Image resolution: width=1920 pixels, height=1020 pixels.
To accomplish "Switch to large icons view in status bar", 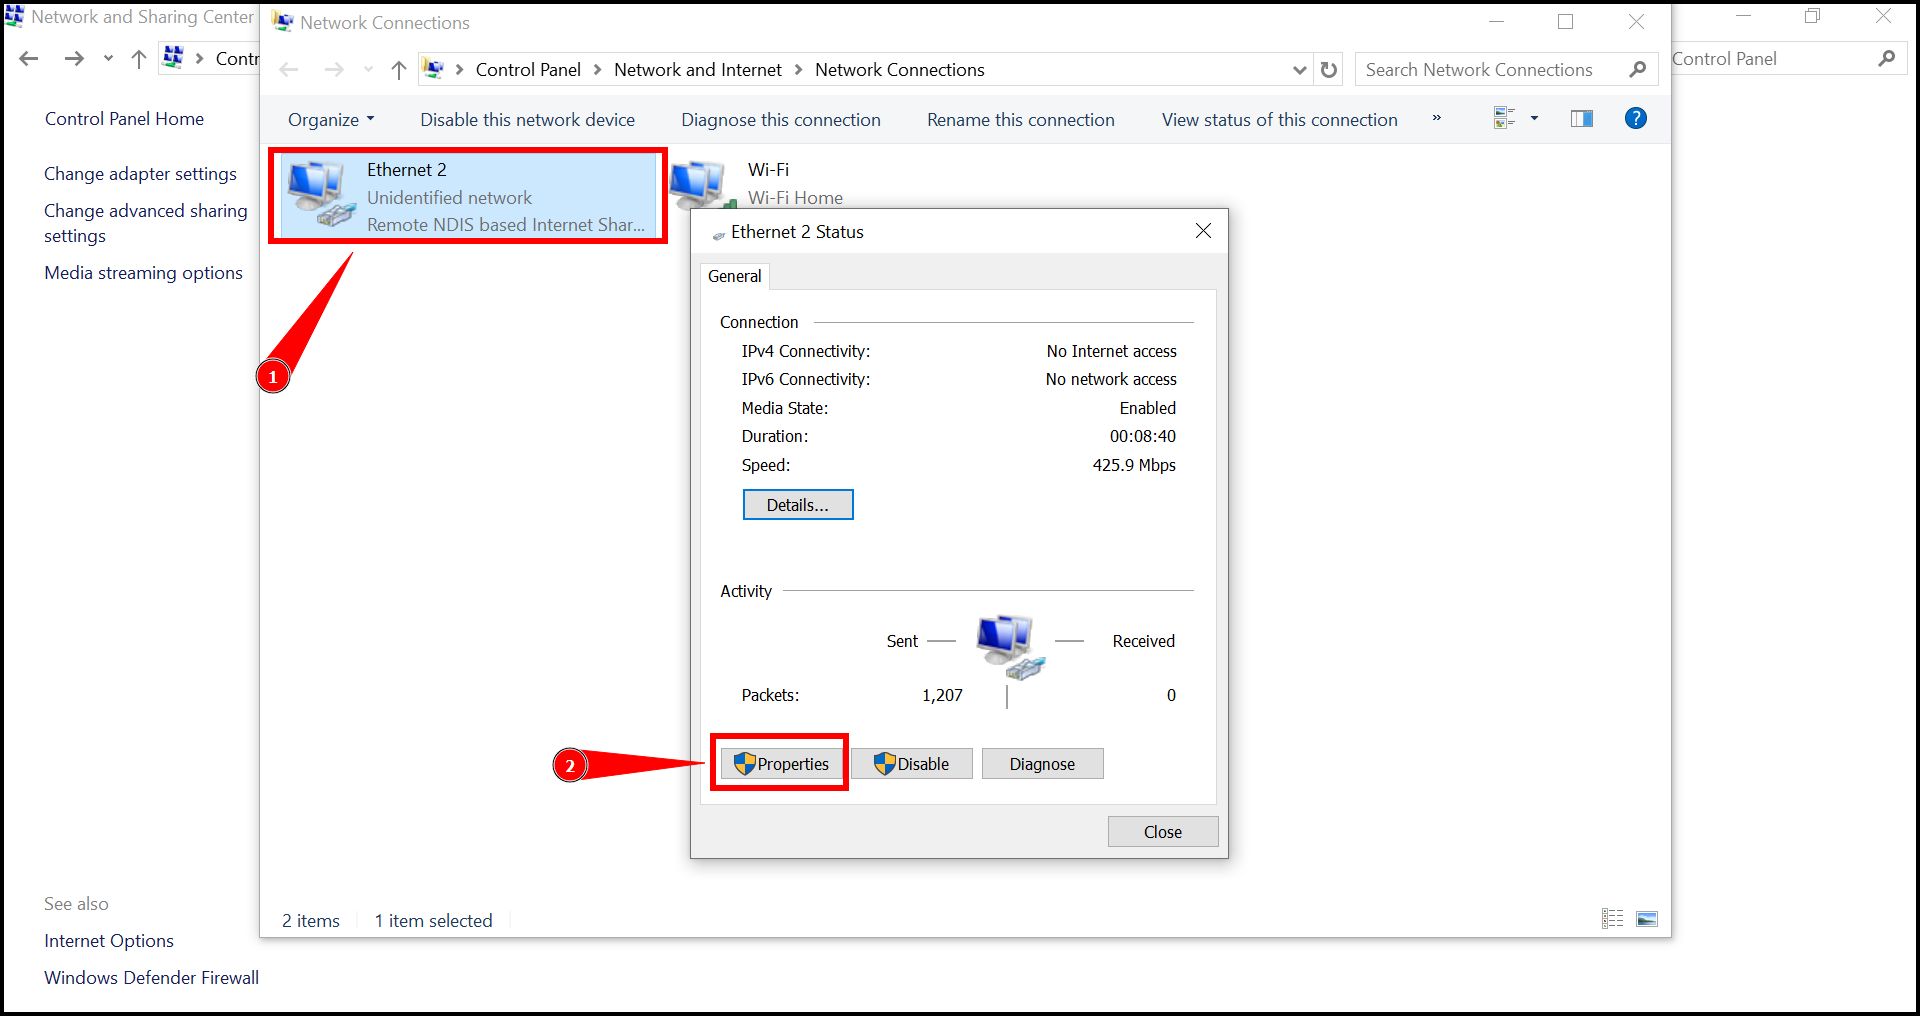I will pos(1647,919).
